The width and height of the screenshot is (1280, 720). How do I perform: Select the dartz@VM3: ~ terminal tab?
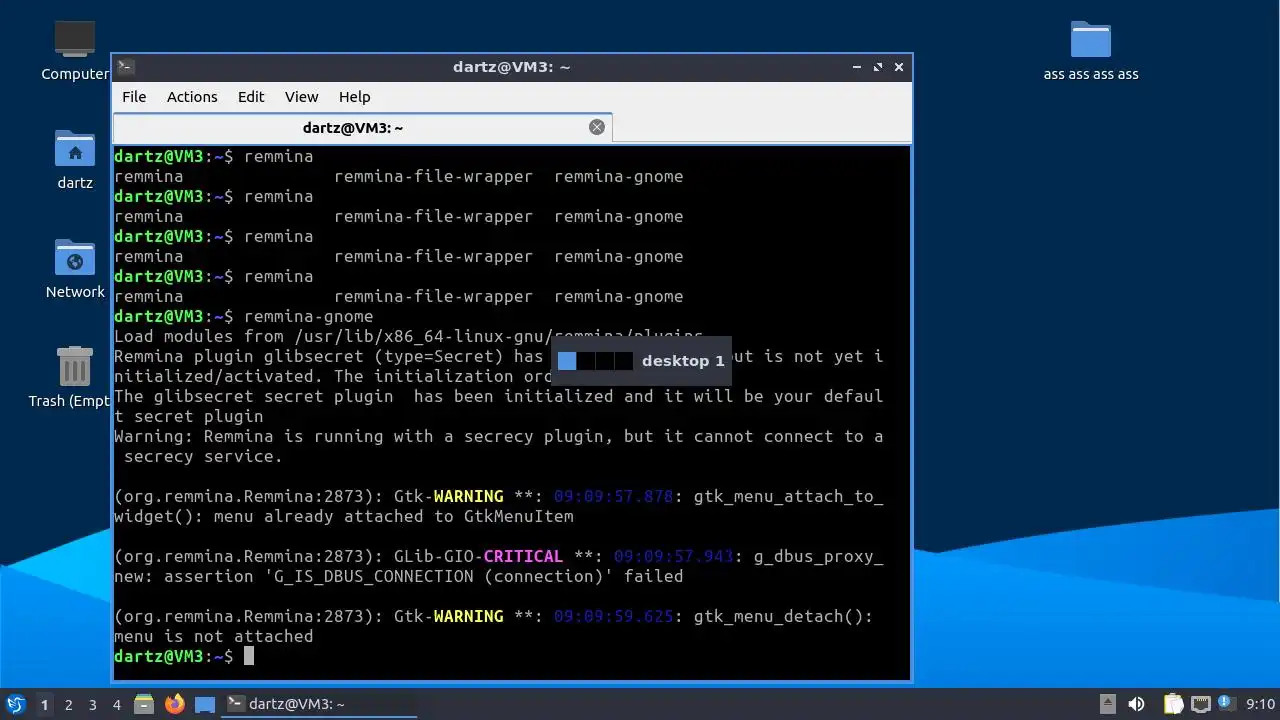click(x=362, y=128)
